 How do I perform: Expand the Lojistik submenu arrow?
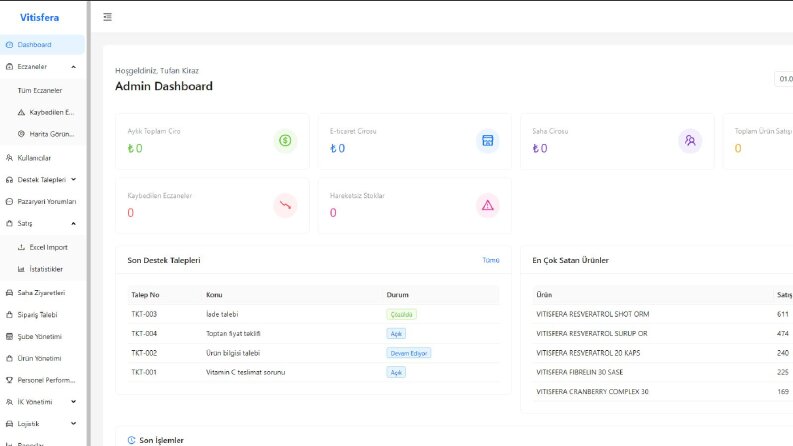[x=73, y=424]
